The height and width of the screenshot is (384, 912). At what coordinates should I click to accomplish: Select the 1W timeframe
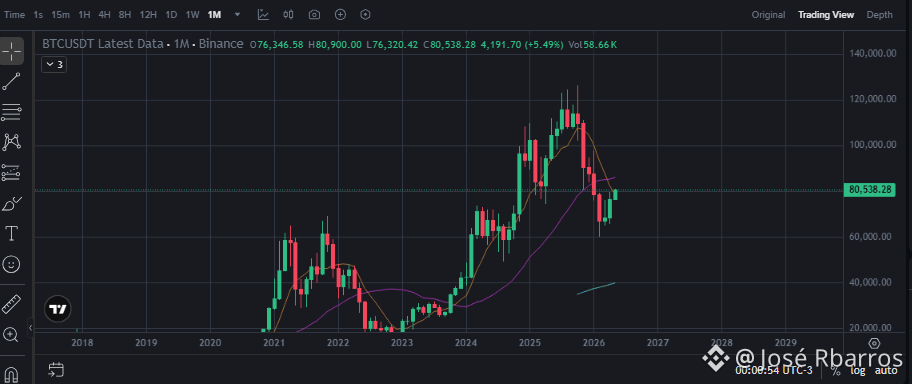pos(193,15)
